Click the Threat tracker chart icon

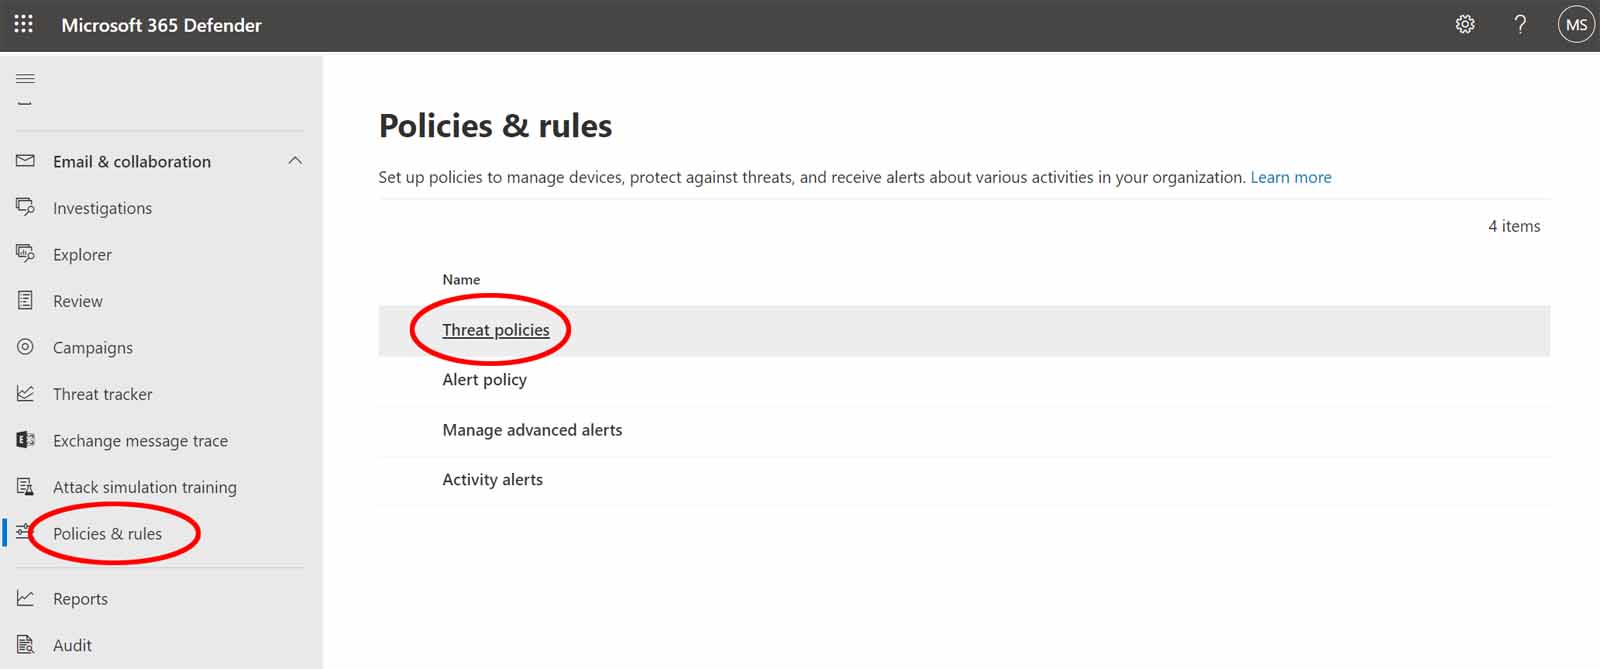[x=25, y=393]
